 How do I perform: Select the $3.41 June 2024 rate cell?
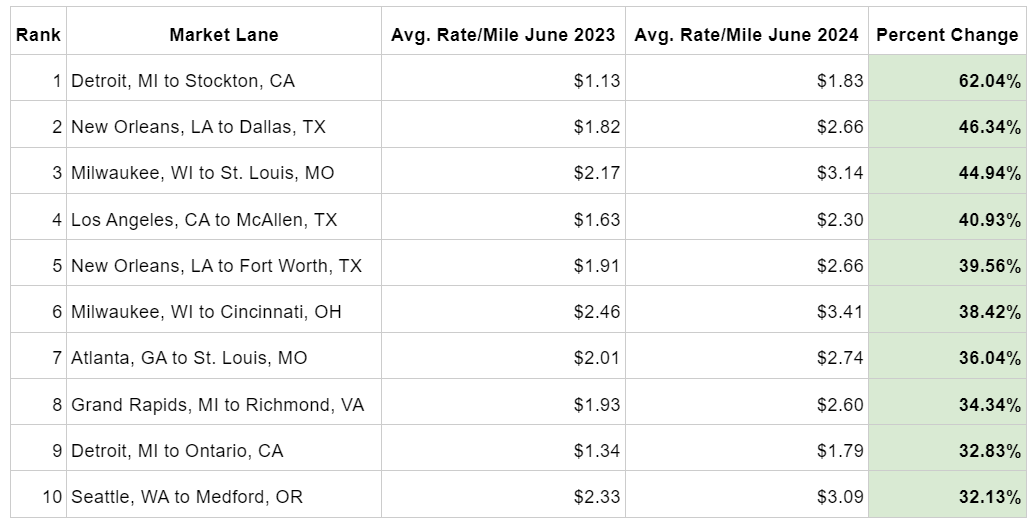[x=747, y=312]
